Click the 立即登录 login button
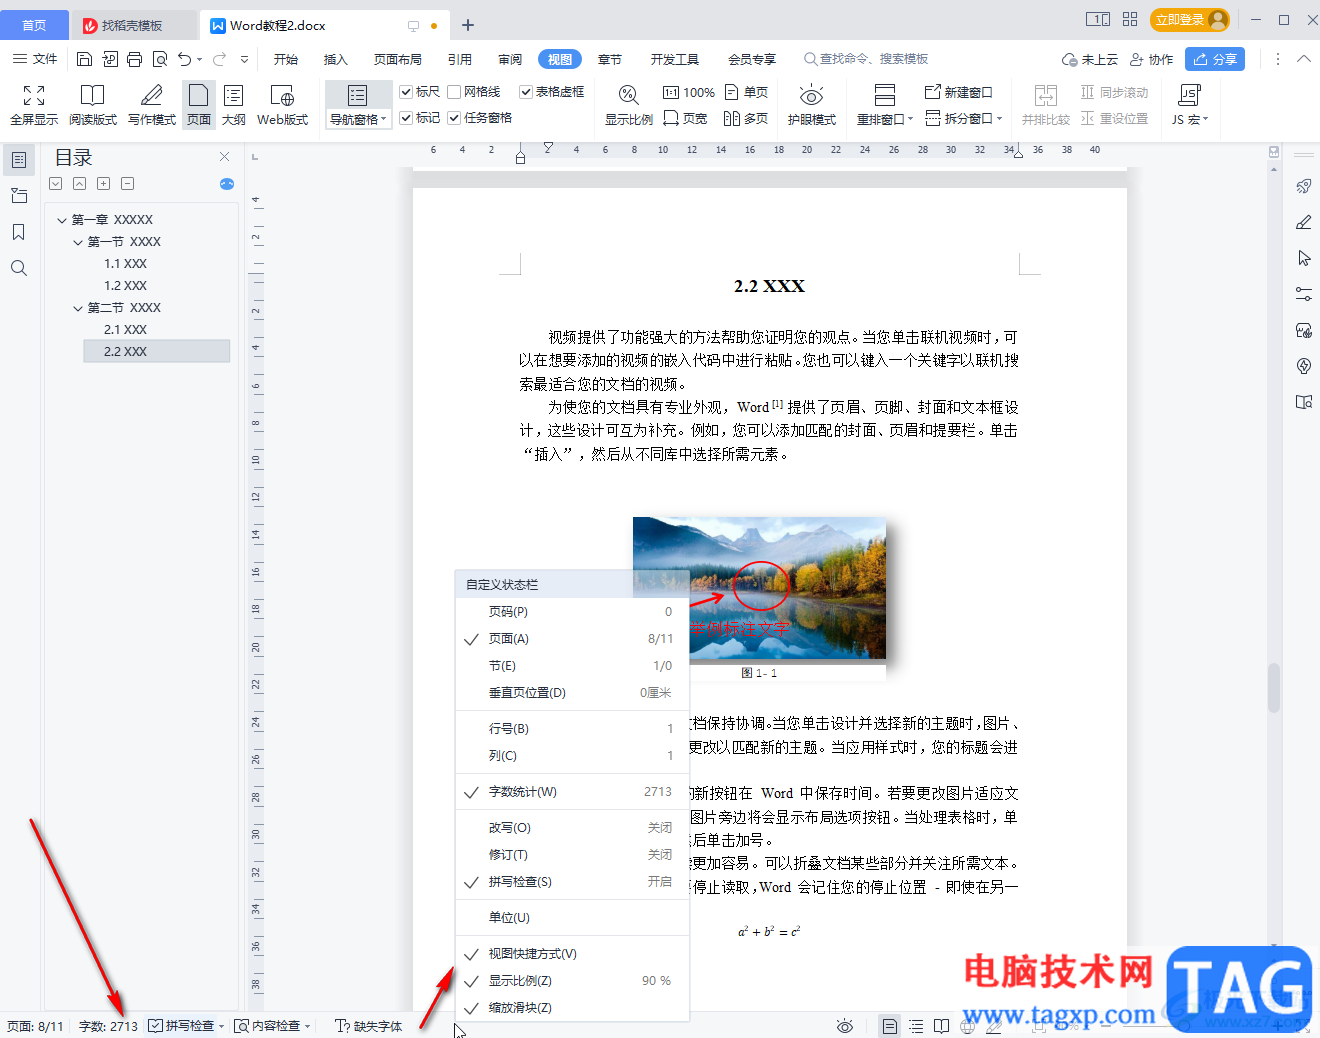Screen dimensions: 1320x1038 1187,20
